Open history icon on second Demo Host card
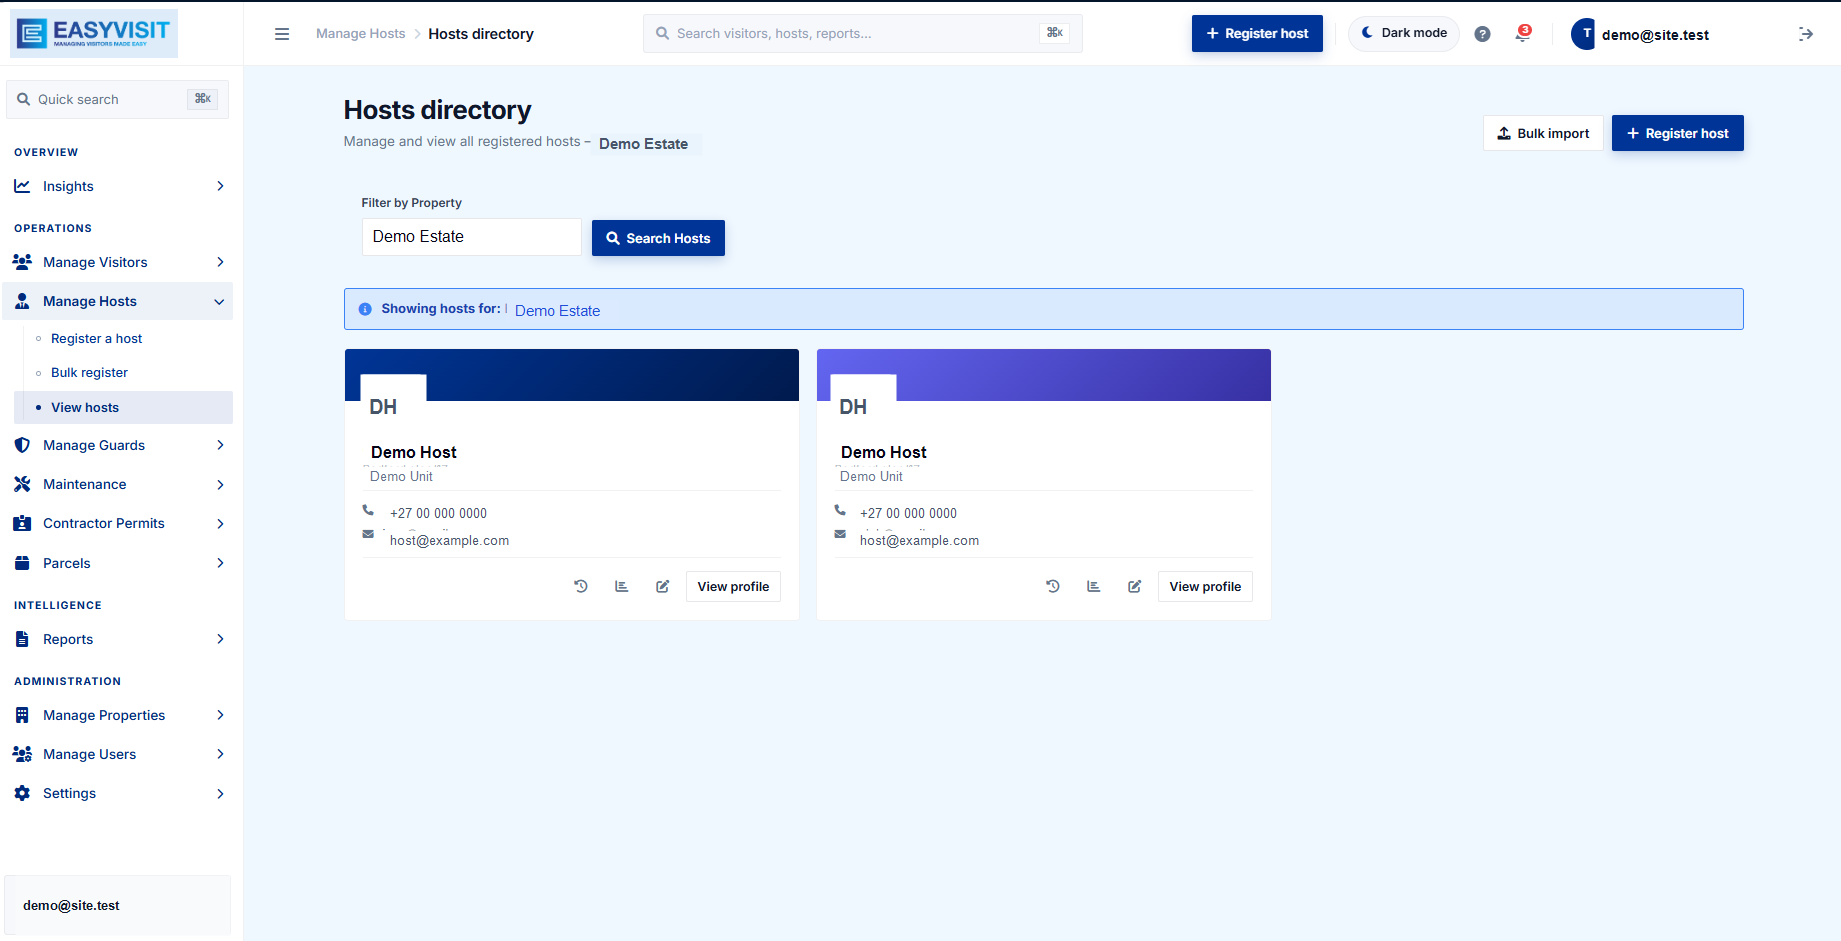 1053,586
